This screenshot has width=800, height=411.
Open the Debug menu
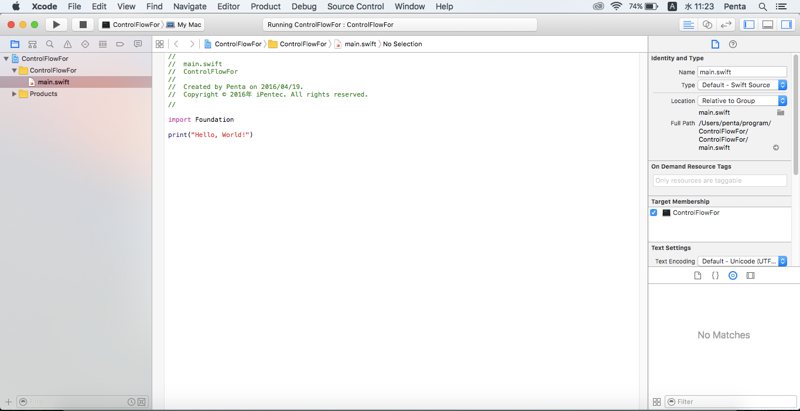click(x=304, y=7)
